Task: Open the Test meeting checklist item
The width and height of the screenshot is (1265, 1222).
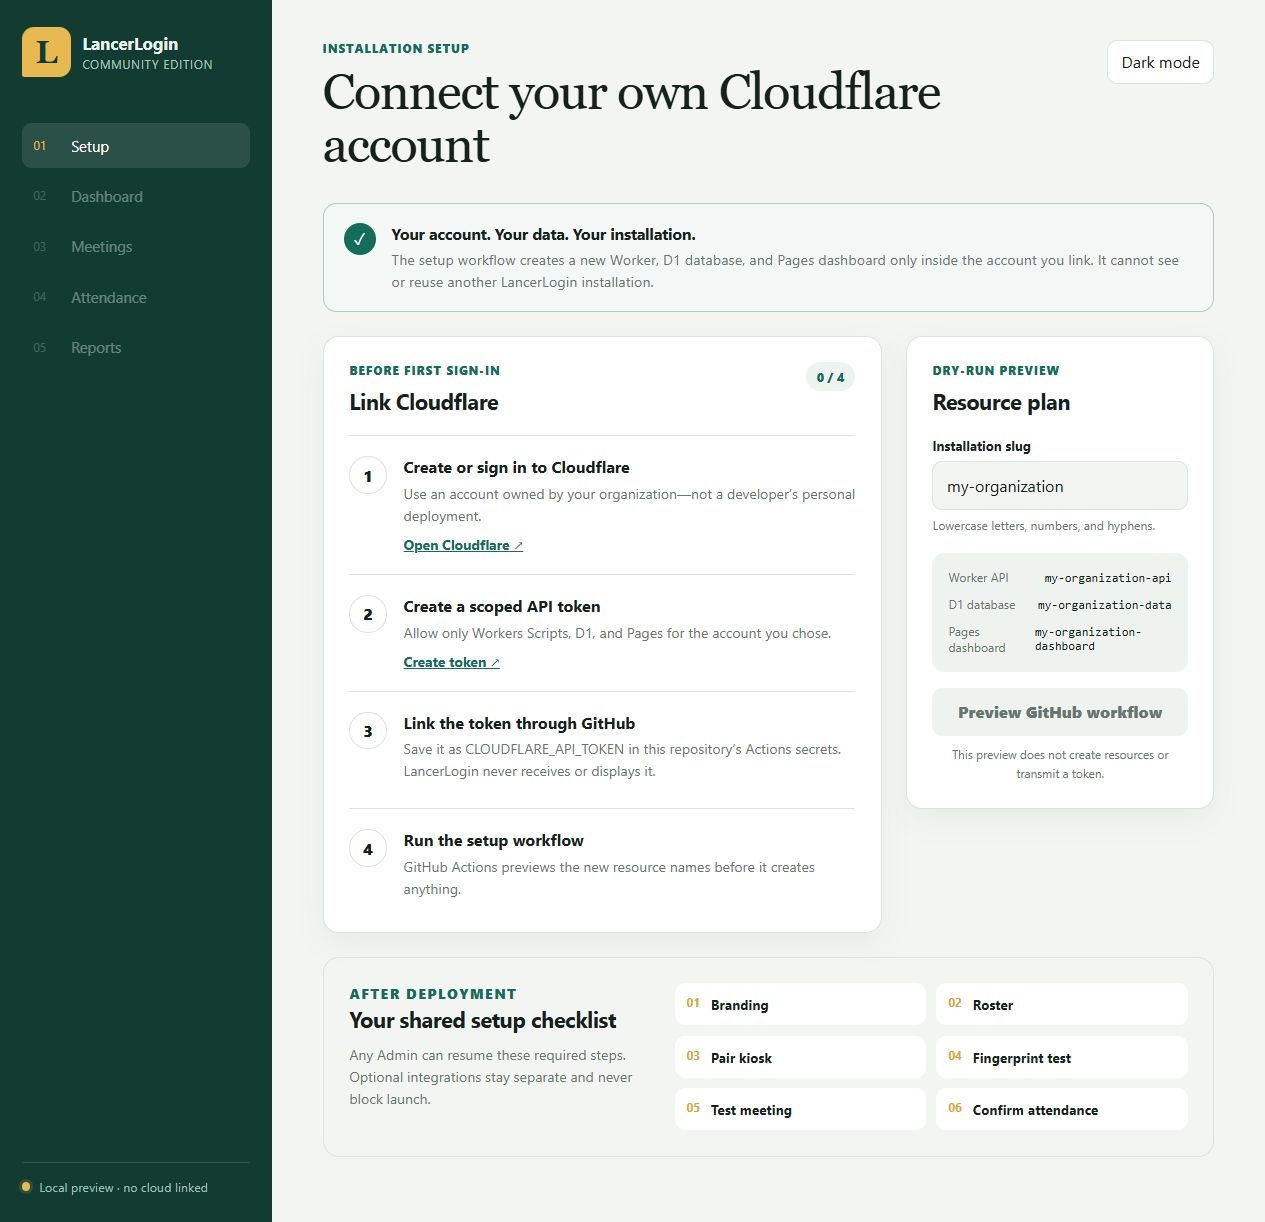Action: [x=800, y=1109]
